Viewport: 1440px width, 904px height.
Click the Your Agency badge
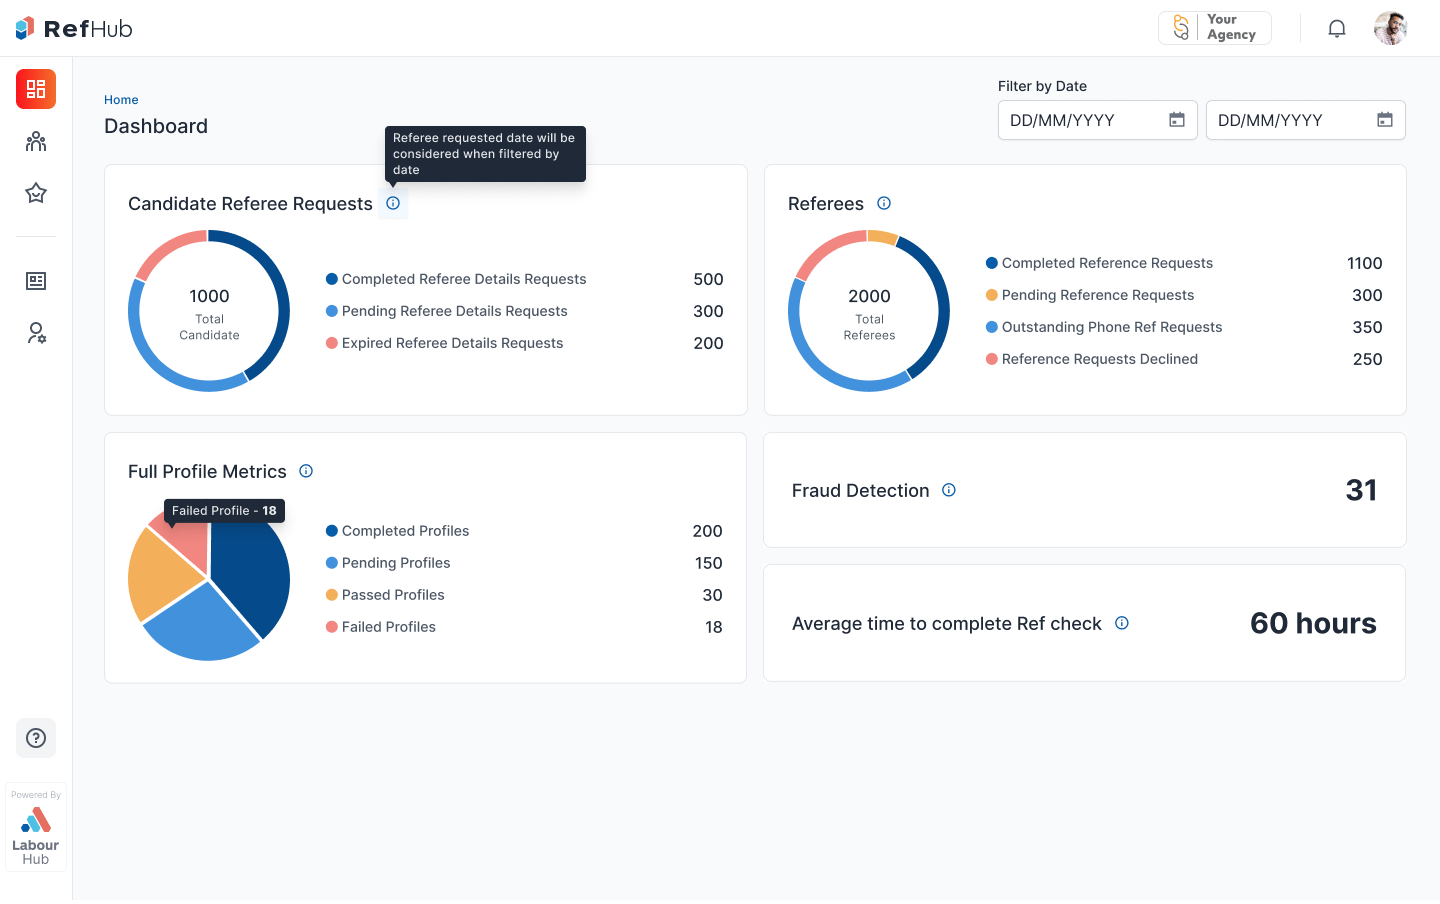pos(1215,28)
